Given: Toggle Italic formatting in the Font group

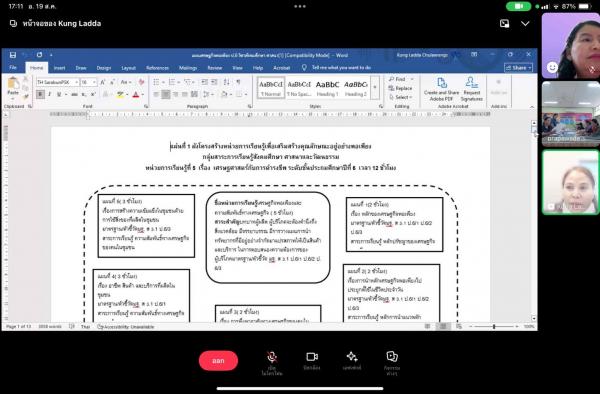Looking at the screenshot, I should (x=49, y=94).
